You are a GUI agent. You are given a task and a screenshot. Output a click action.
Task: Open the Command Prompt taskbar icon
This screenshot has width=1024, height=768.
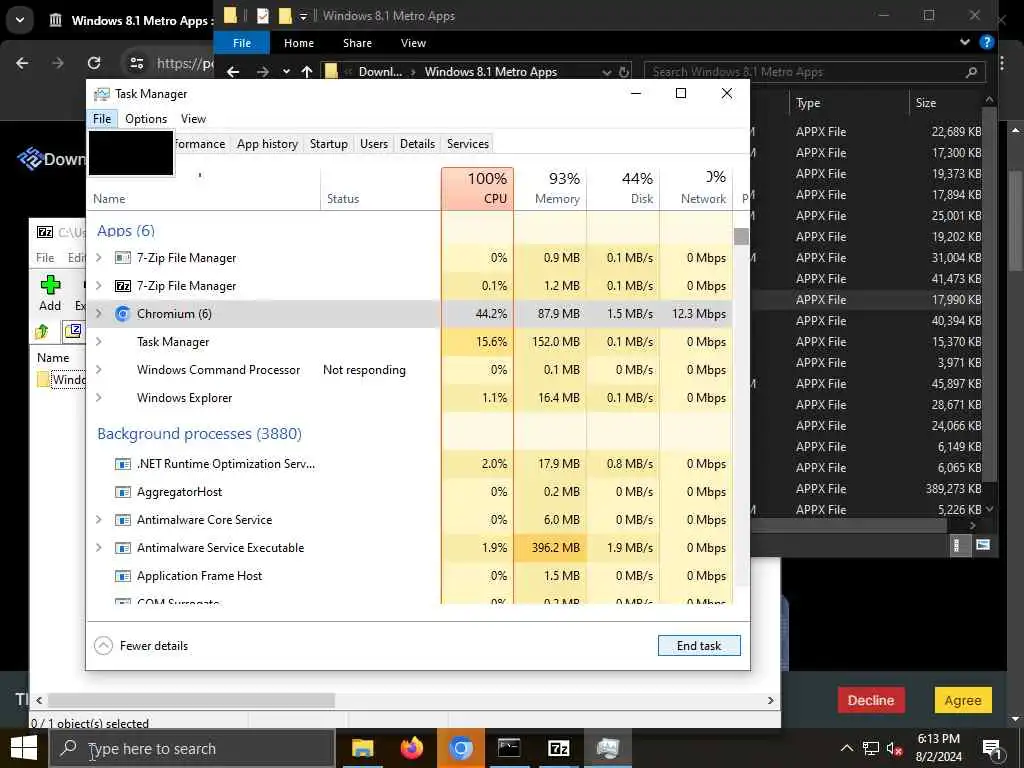(x=509, y=748)
